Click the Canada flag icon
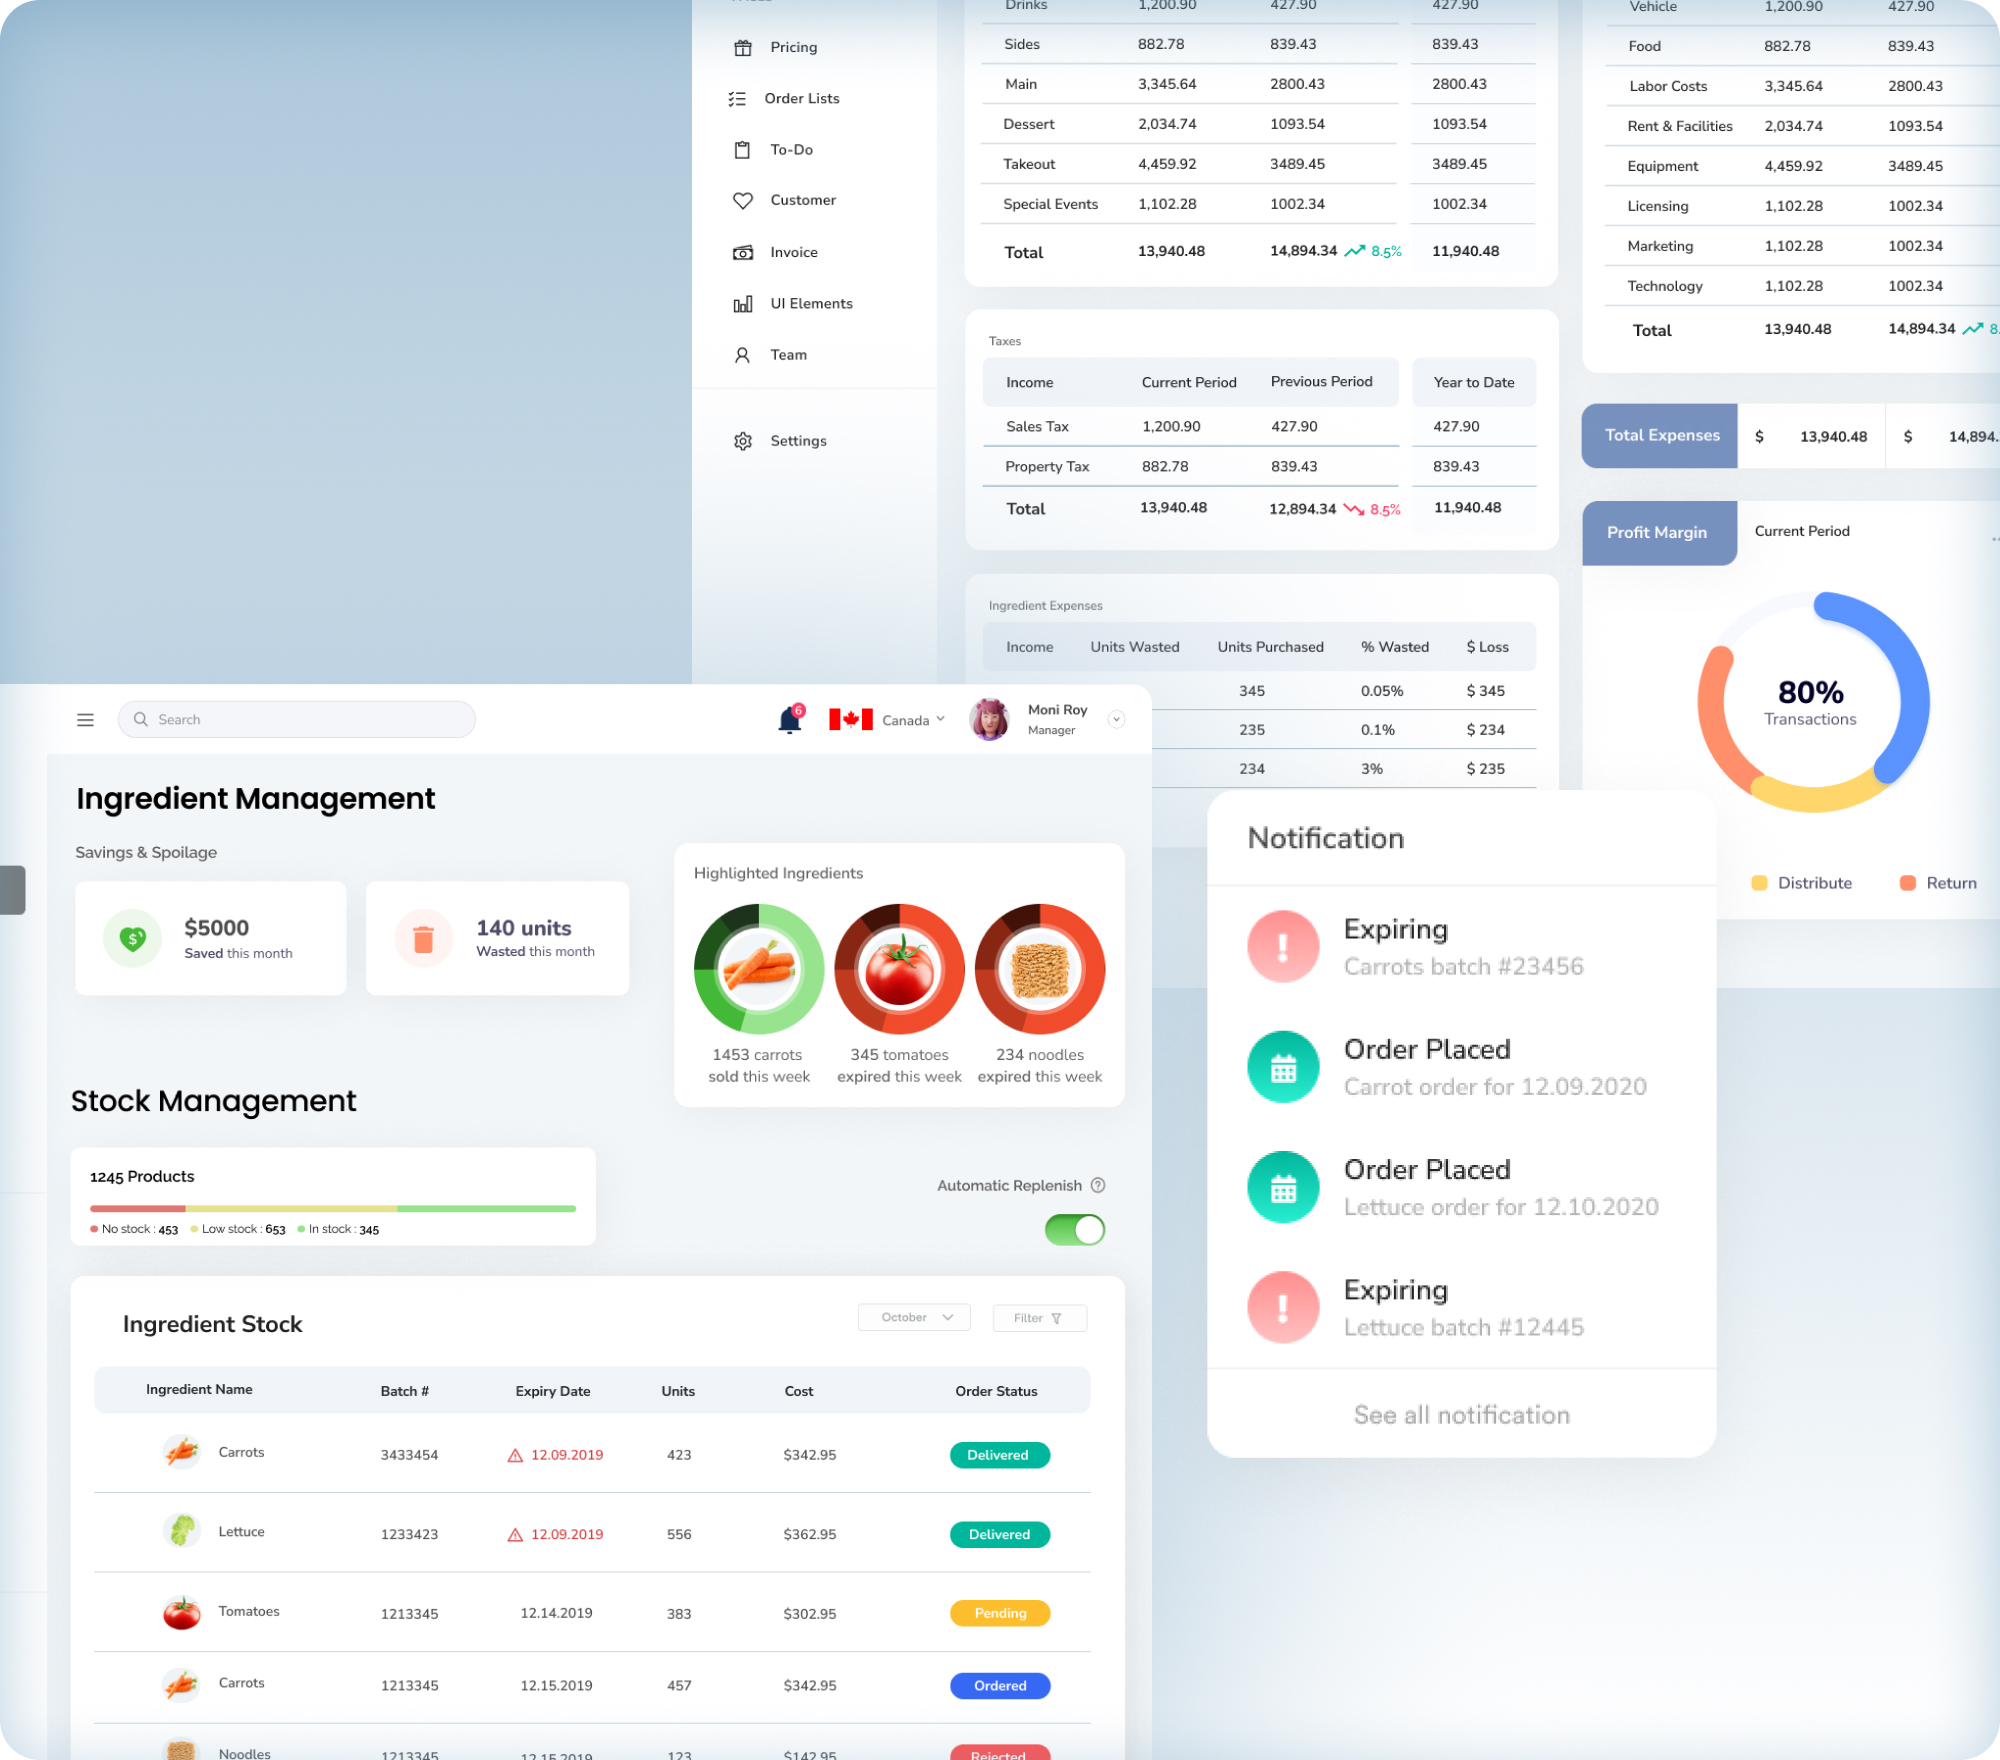 coord(849,719)
